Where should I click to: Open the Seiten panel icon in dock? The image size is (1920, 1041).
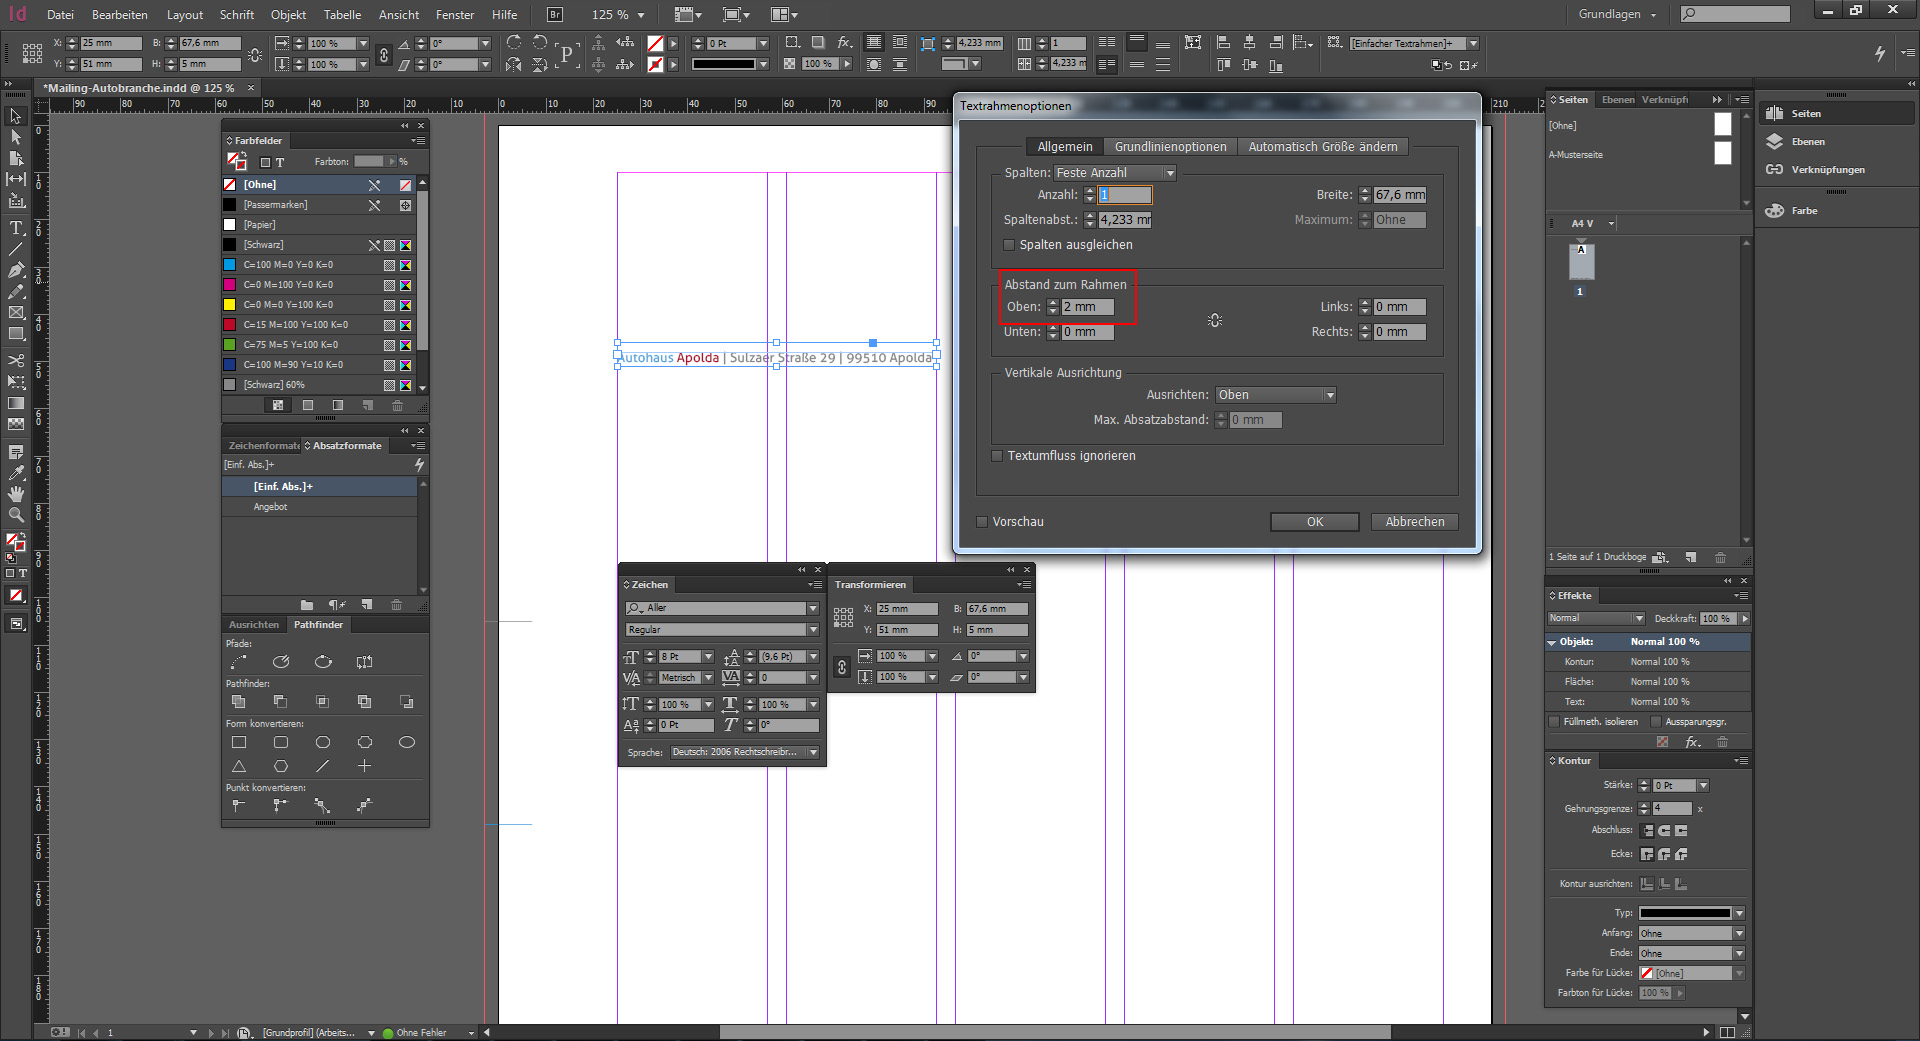[1775, 114]
